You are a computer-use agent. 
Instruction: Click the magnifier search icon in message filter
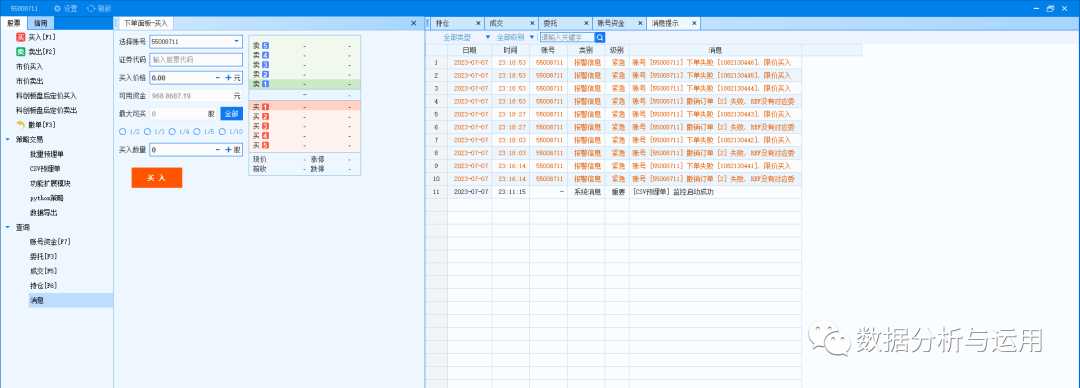point(600,37)
